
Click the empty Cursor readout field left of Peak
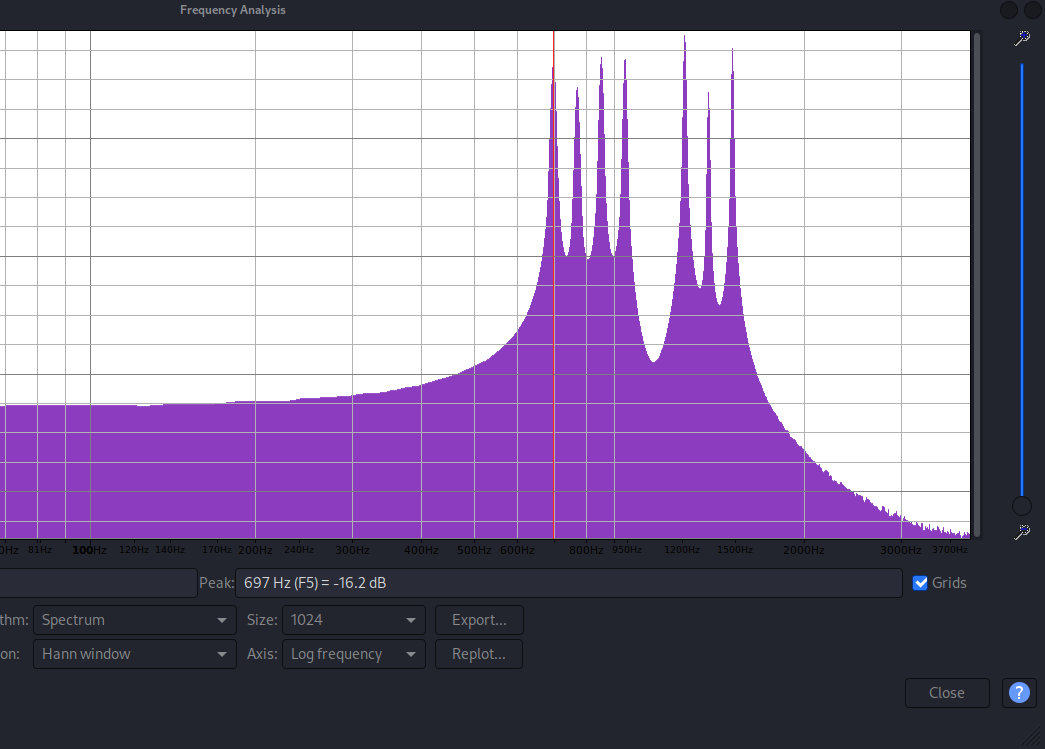(x=98, y=583)
